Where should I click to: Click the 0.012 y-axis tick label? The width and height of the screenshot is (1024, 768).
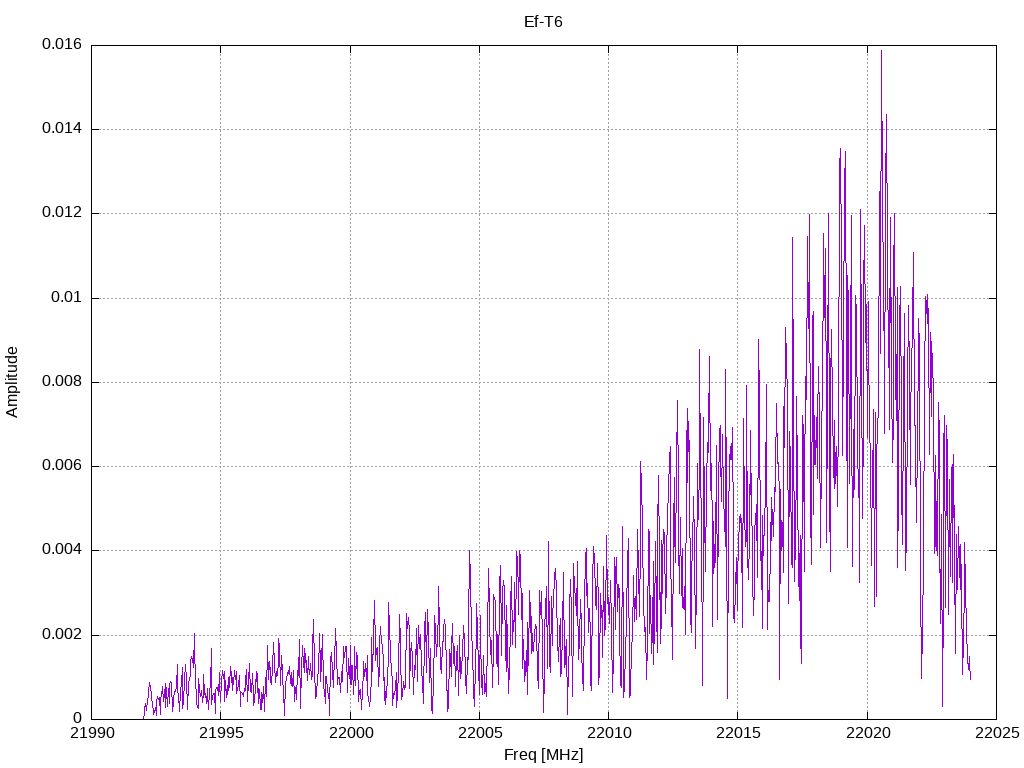(62, 213)
